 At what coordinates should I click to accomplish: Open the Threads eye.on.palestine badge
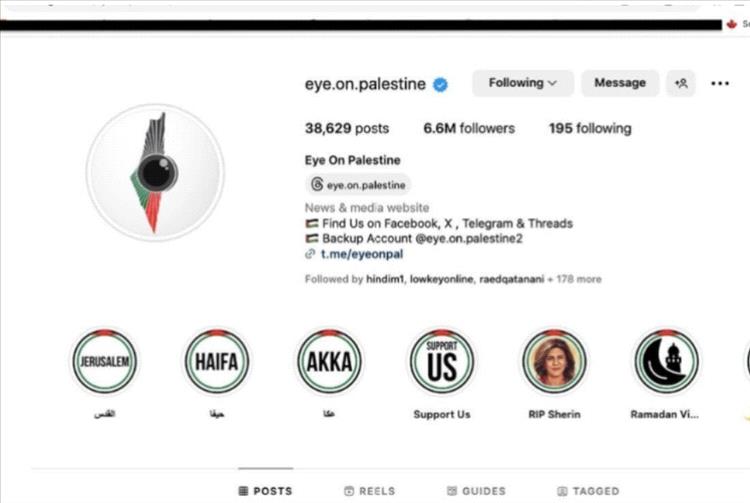[x=358, y=185]
